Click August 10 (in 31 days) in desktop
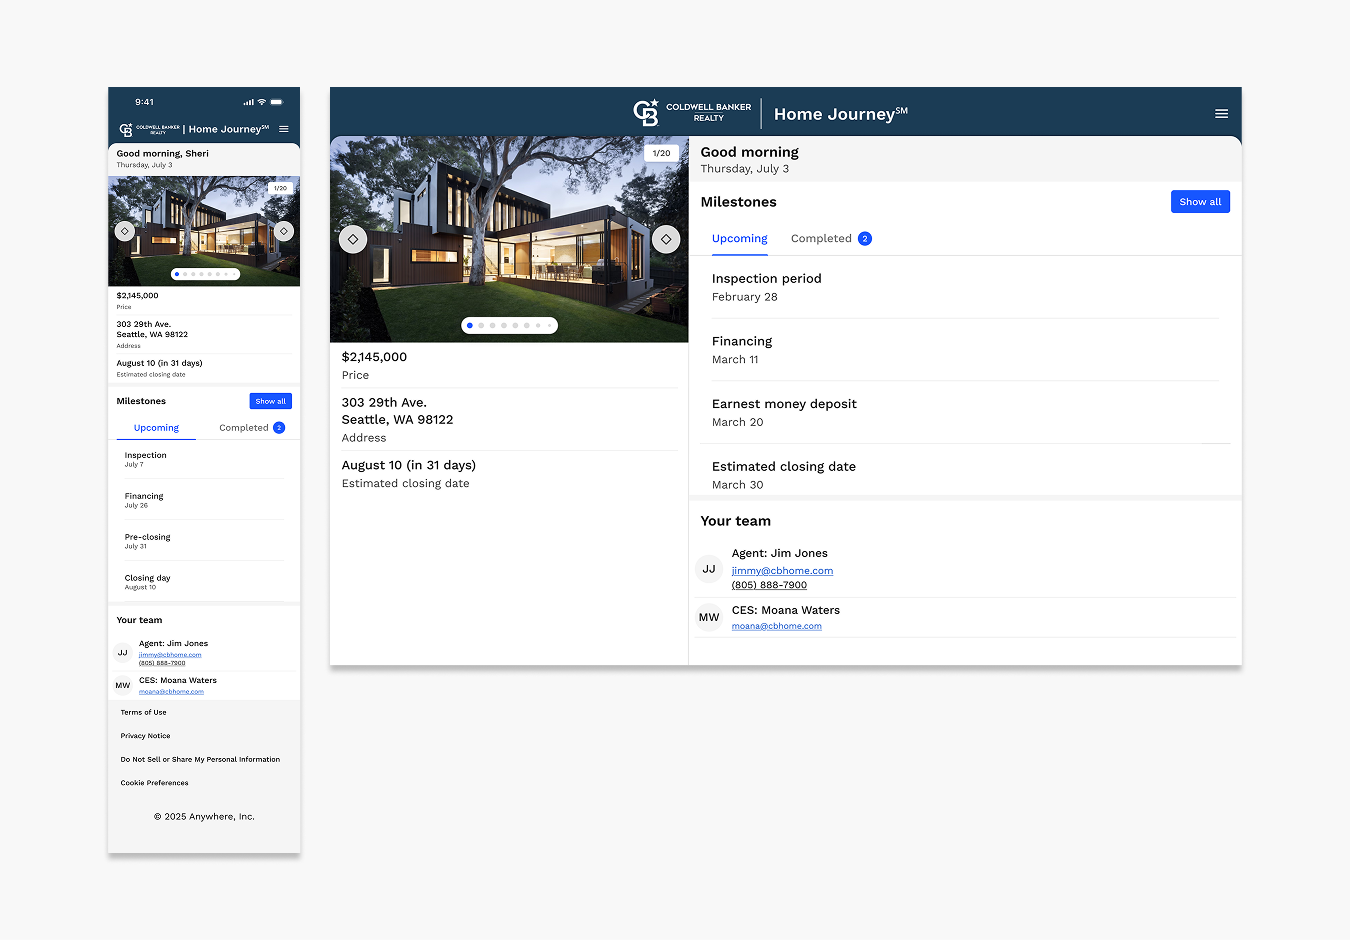This screenshot has height=940, width=1350. [x=409, y=465]
